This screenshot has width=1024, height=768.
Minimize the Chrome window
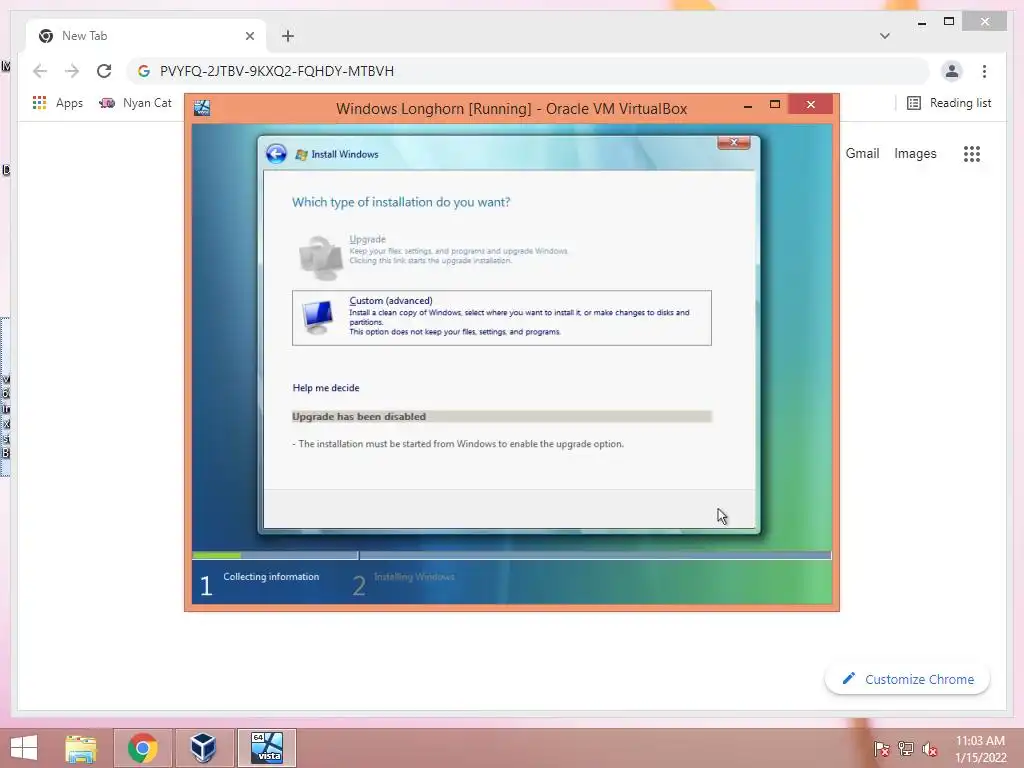922,23
